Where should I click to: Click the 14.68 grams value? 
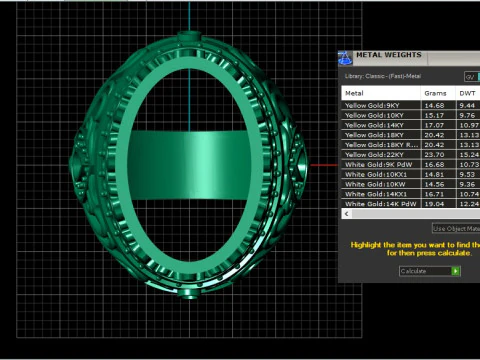(434, 106)
